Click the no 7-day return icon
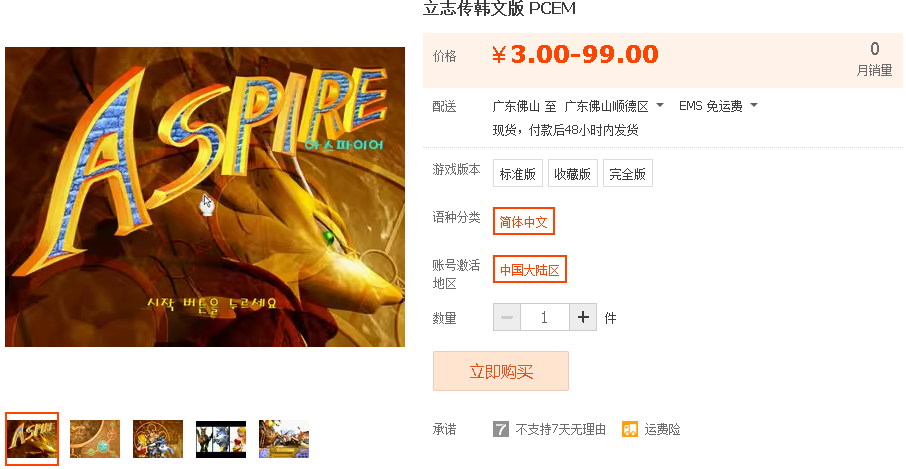This screenshot has height=469, width=906. (x=500, y=429)
